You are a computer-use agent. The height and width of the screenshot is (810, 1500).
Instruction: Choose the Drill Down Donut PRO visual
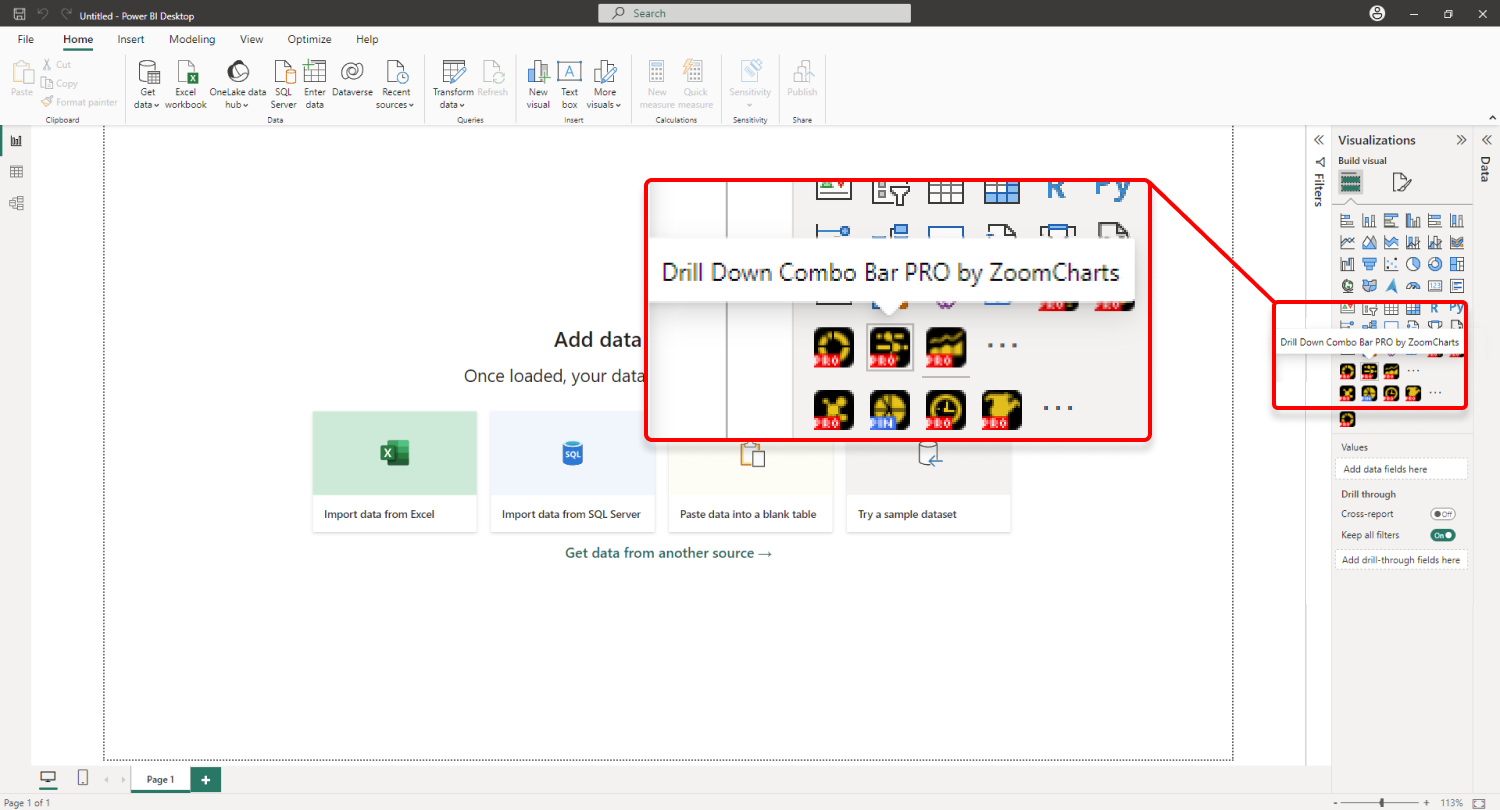pyautogui.click(x=1347, y=371)
